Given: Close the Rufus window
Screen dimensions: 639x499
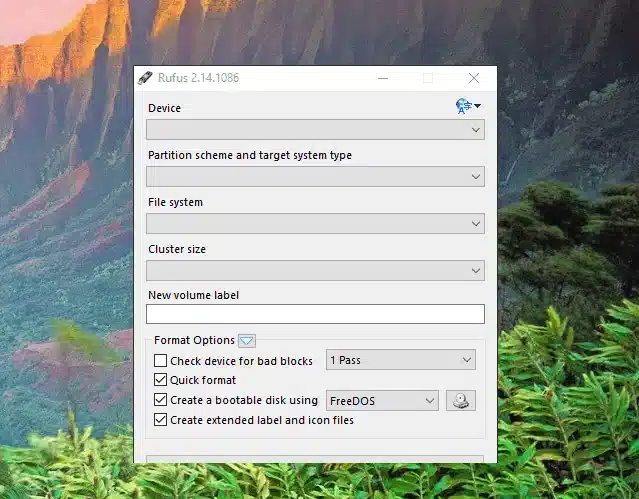Looking at the screenshot, I should point(474,78).
